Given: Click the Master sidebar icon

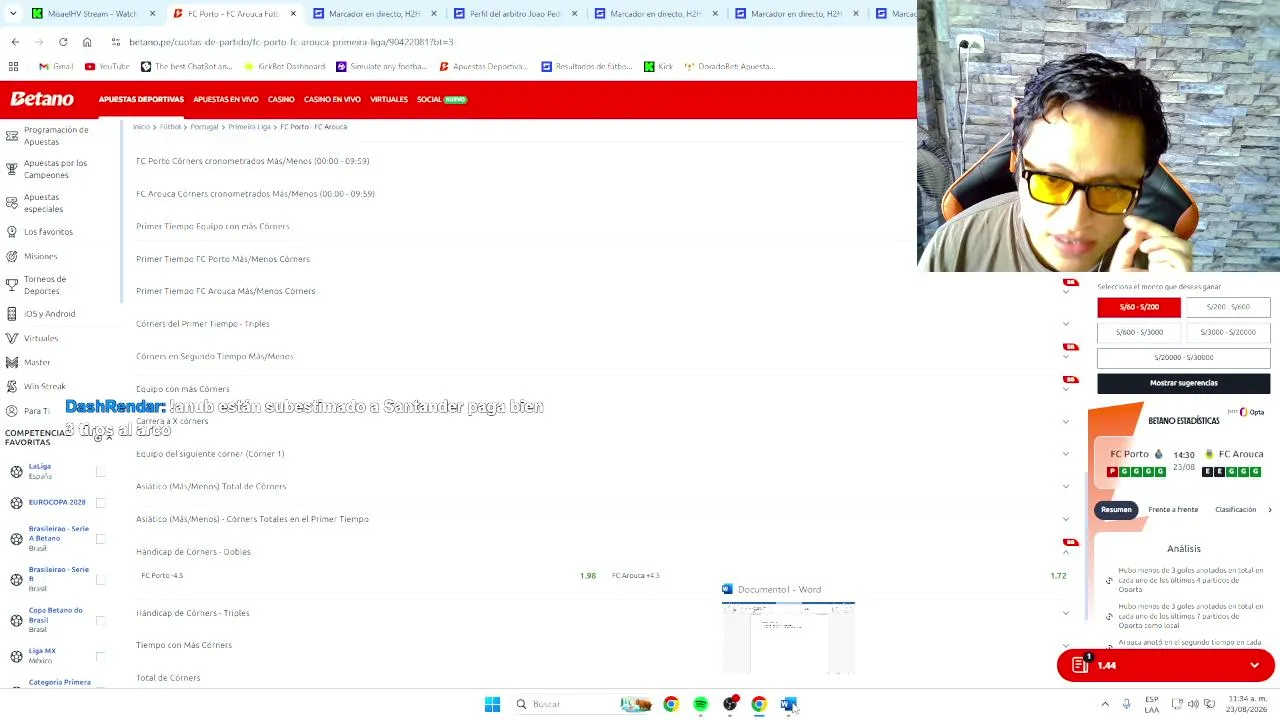Looking at the screenshot, I should click(x=12, y=362).
